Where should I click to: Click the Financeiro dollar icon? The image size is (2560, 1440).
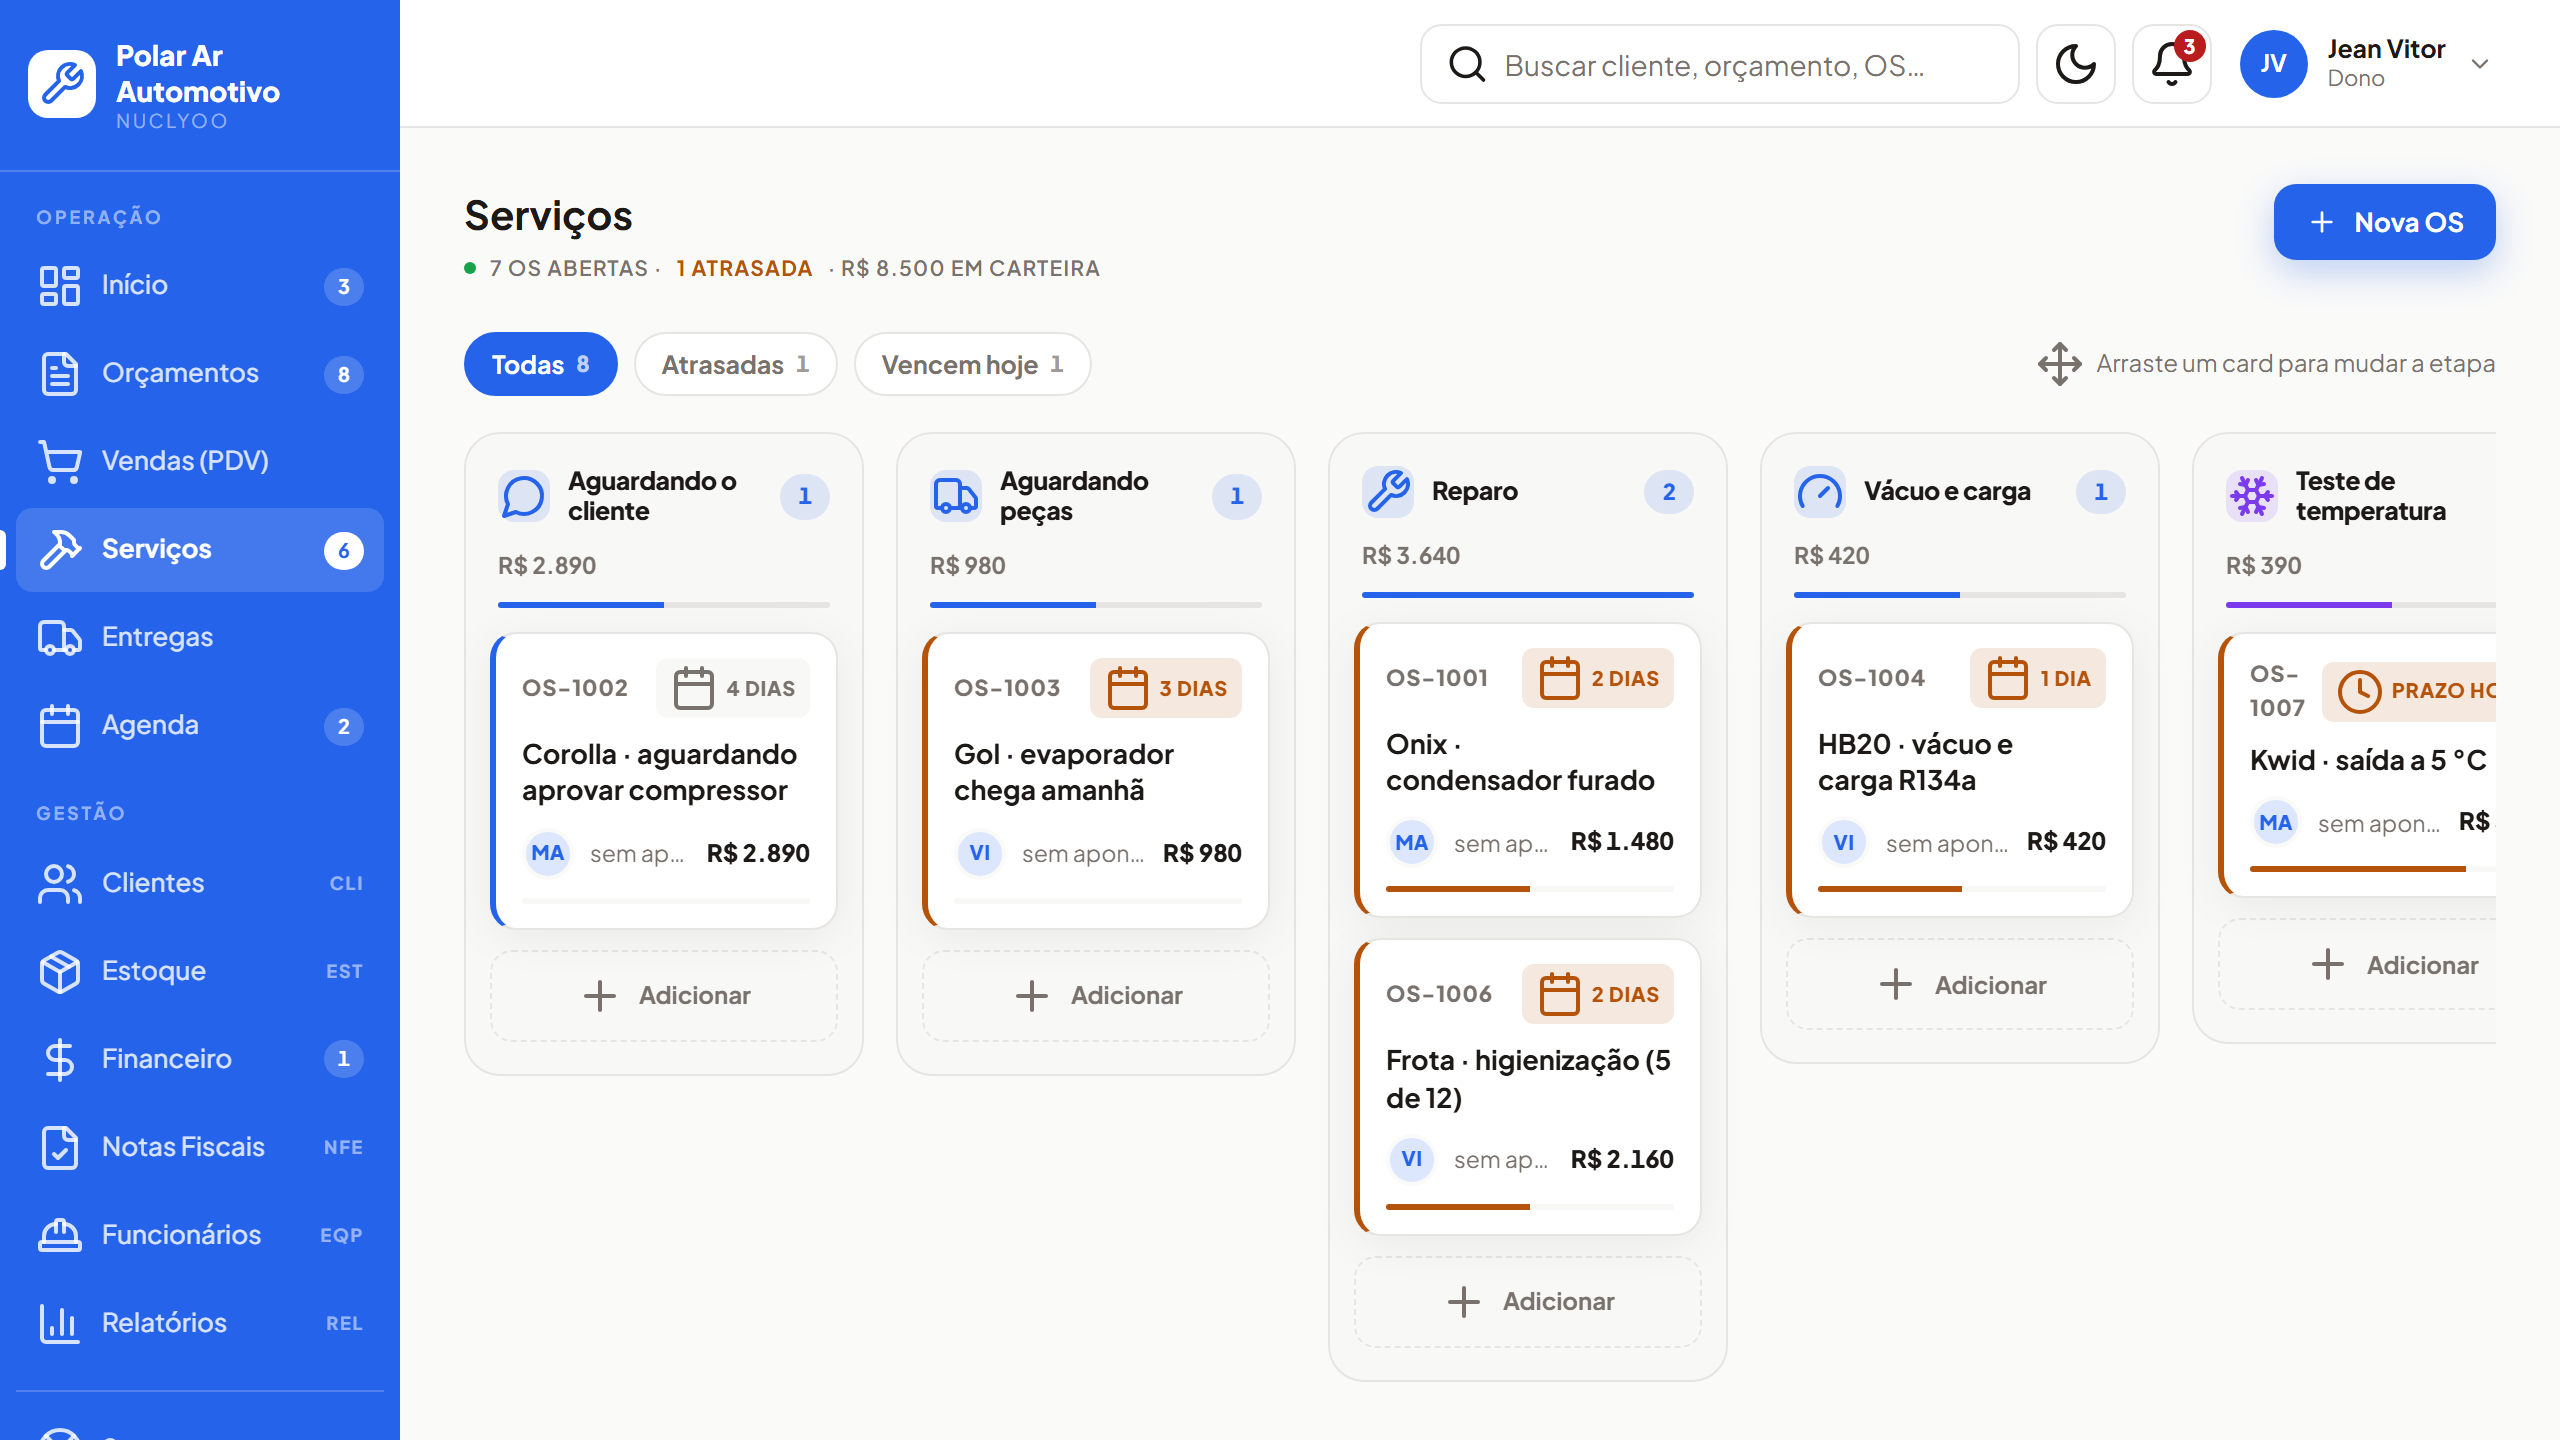click(x=60, y=1059)
